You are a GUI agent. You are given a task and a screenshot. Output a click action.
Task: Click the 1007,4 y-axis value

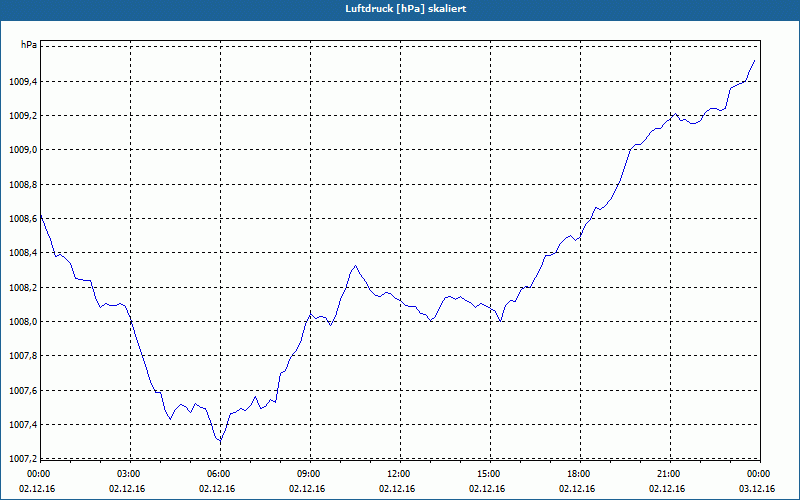click(x=23, y=424)
